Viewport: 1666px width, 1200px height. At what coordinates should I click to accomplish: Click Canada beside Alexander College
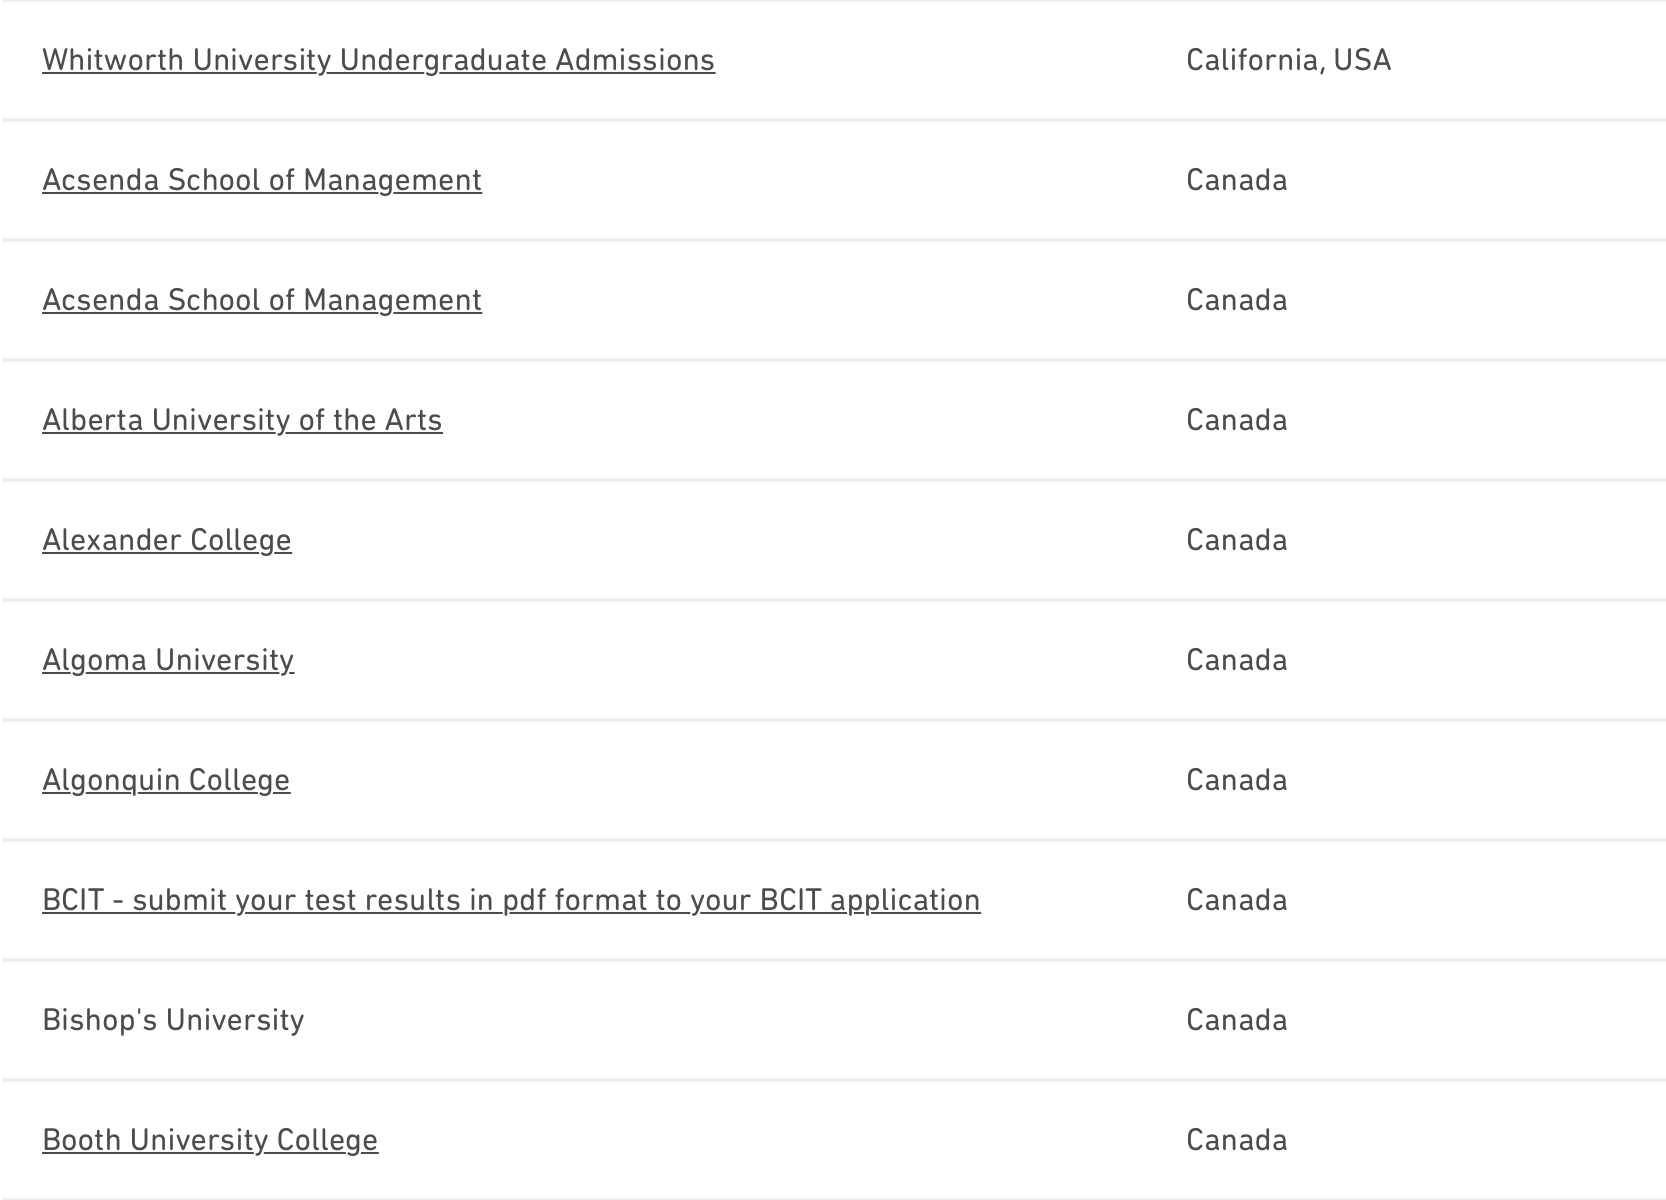point(1236,540)
